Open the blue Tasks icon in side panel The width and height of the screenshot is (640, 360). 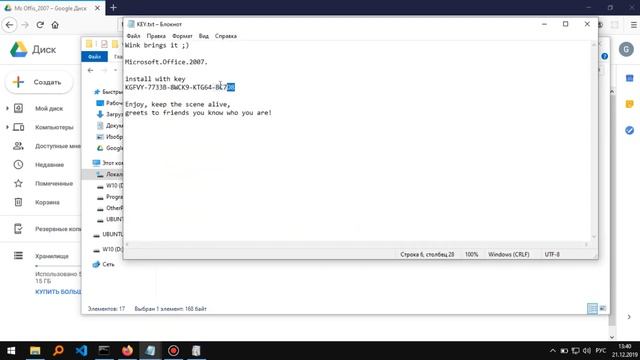point(629,130)
